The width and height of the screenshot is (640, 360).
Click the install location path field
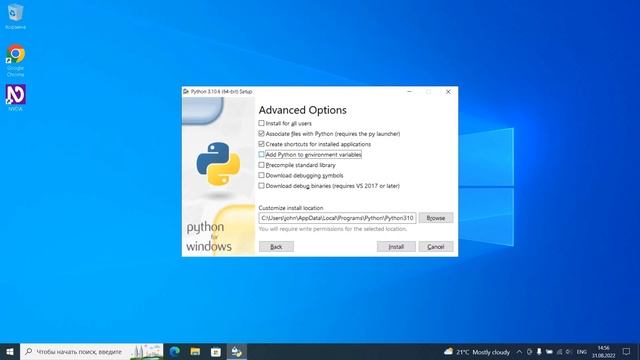(x=337, y=218)
